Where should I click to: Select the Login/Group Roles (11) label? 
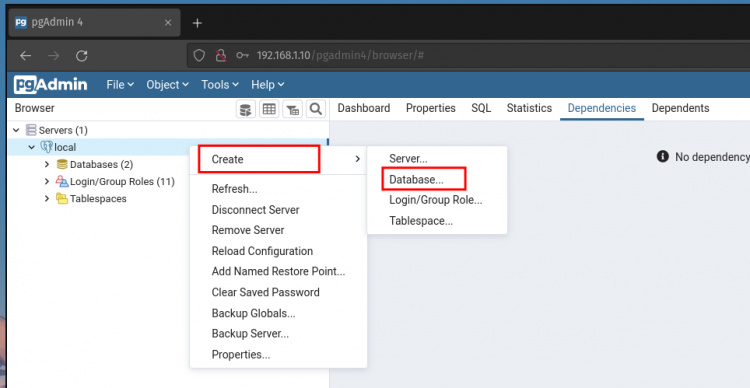[x=122, y=182]
